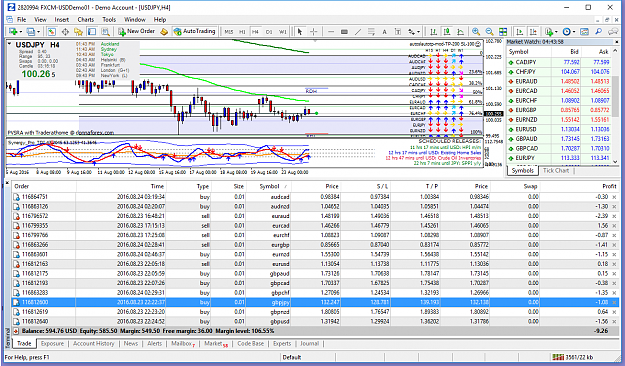The image size is (625, 366).
Task: Switch chart to Line Chart mode
Action: 460,31
